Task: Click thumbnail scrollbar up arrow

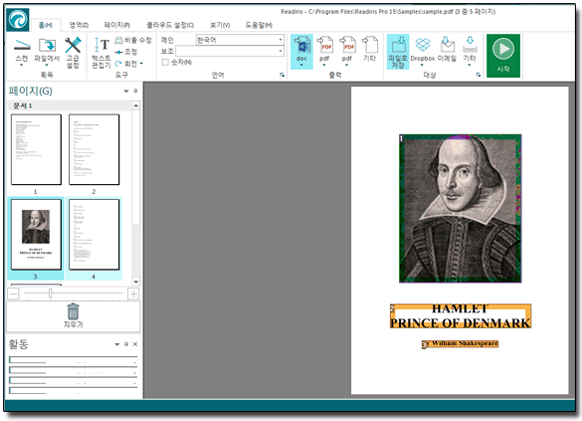Action: [136, 106]
